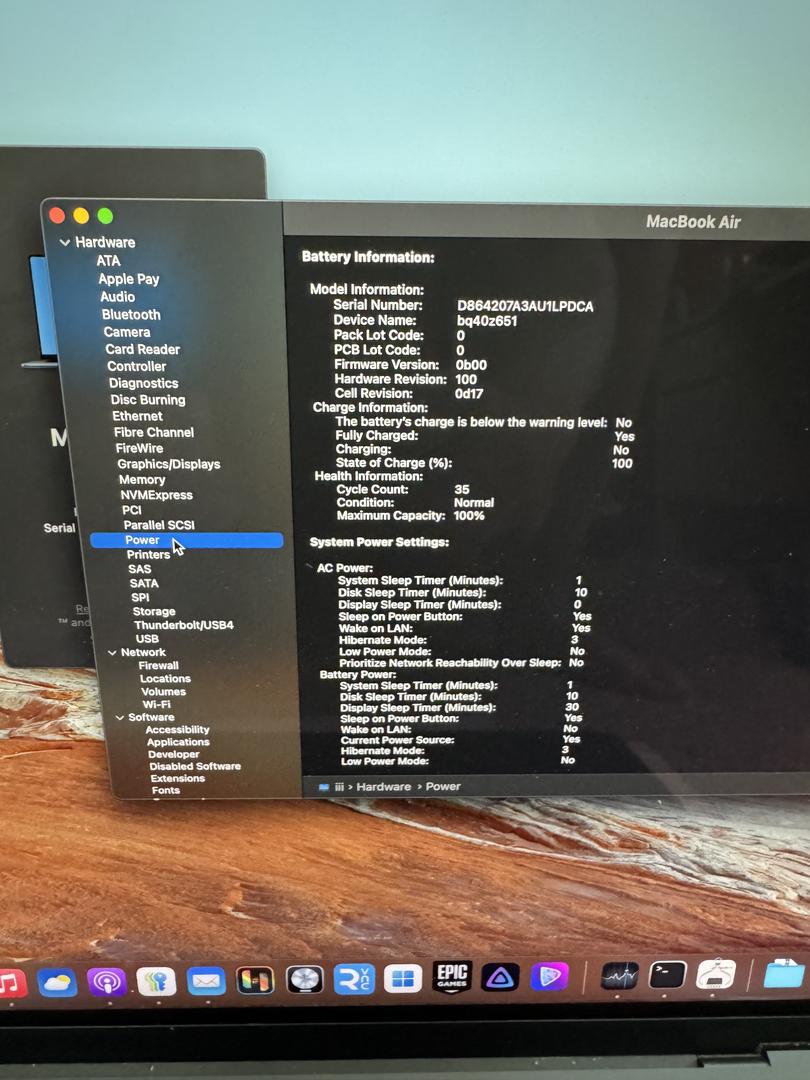810x1080 pixels.
Task: Choose Parallel SCSI in the sidebar
Action: click(159, 525)
